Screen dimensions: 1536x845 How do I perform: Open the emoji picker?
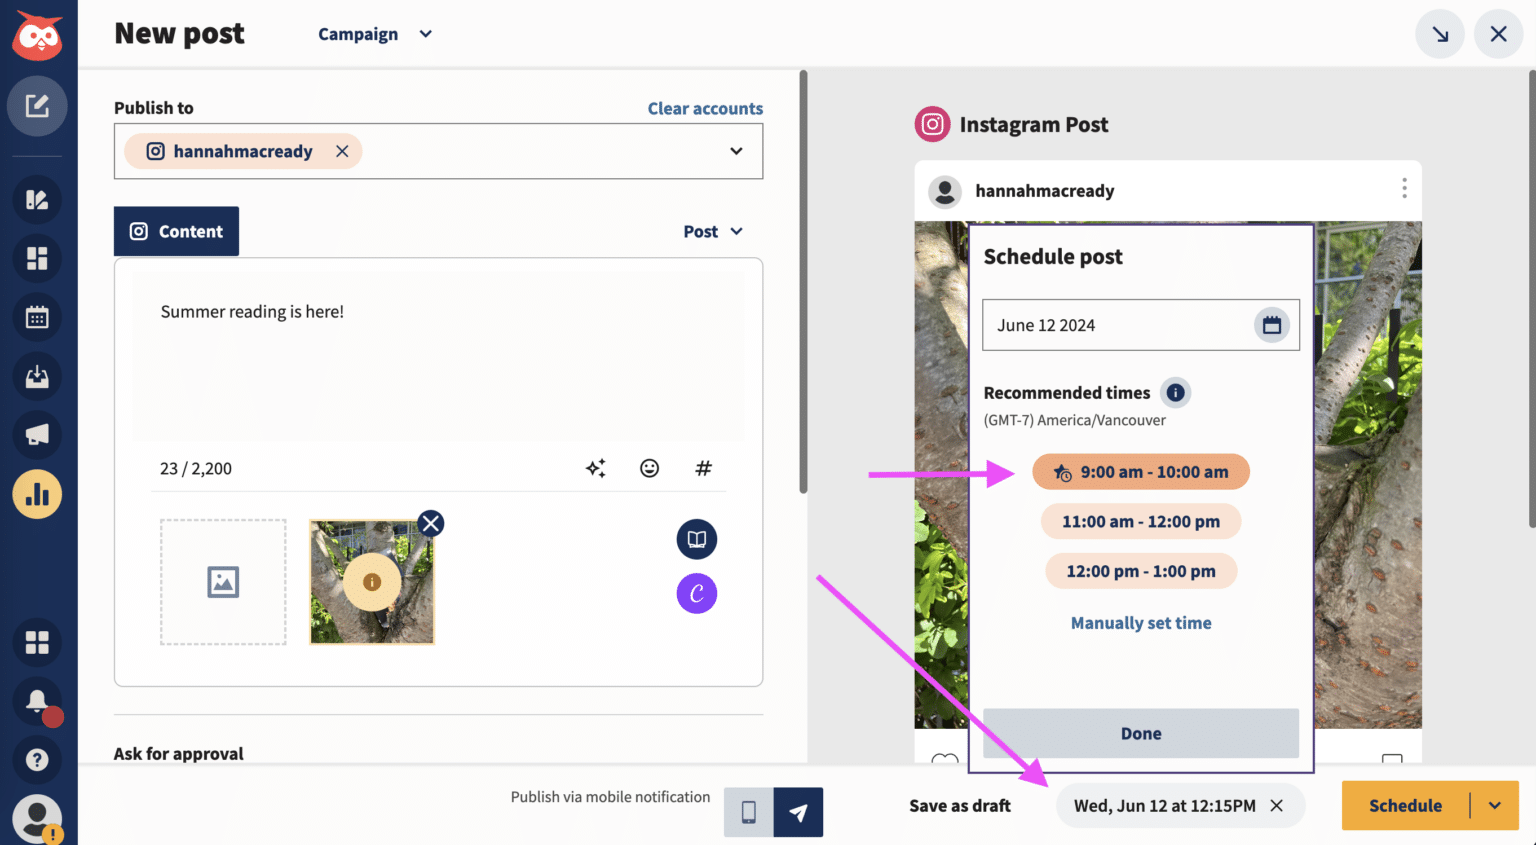[x=649, y=468]
